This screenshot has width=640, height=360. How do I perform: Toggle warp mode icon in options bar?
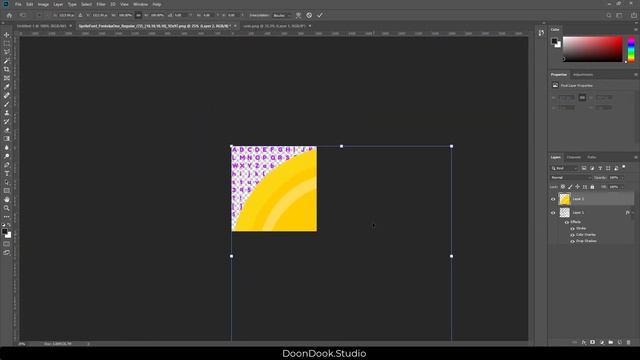[299, 15]
